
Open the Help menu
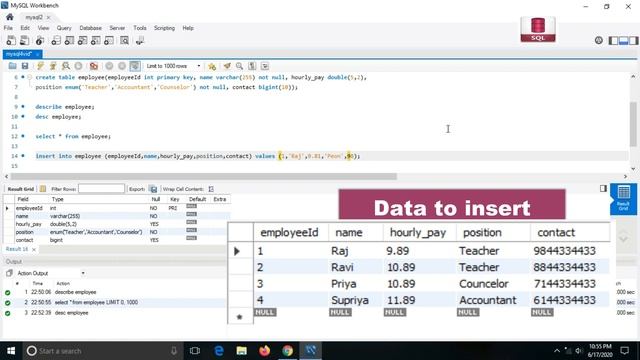(188, 28)
